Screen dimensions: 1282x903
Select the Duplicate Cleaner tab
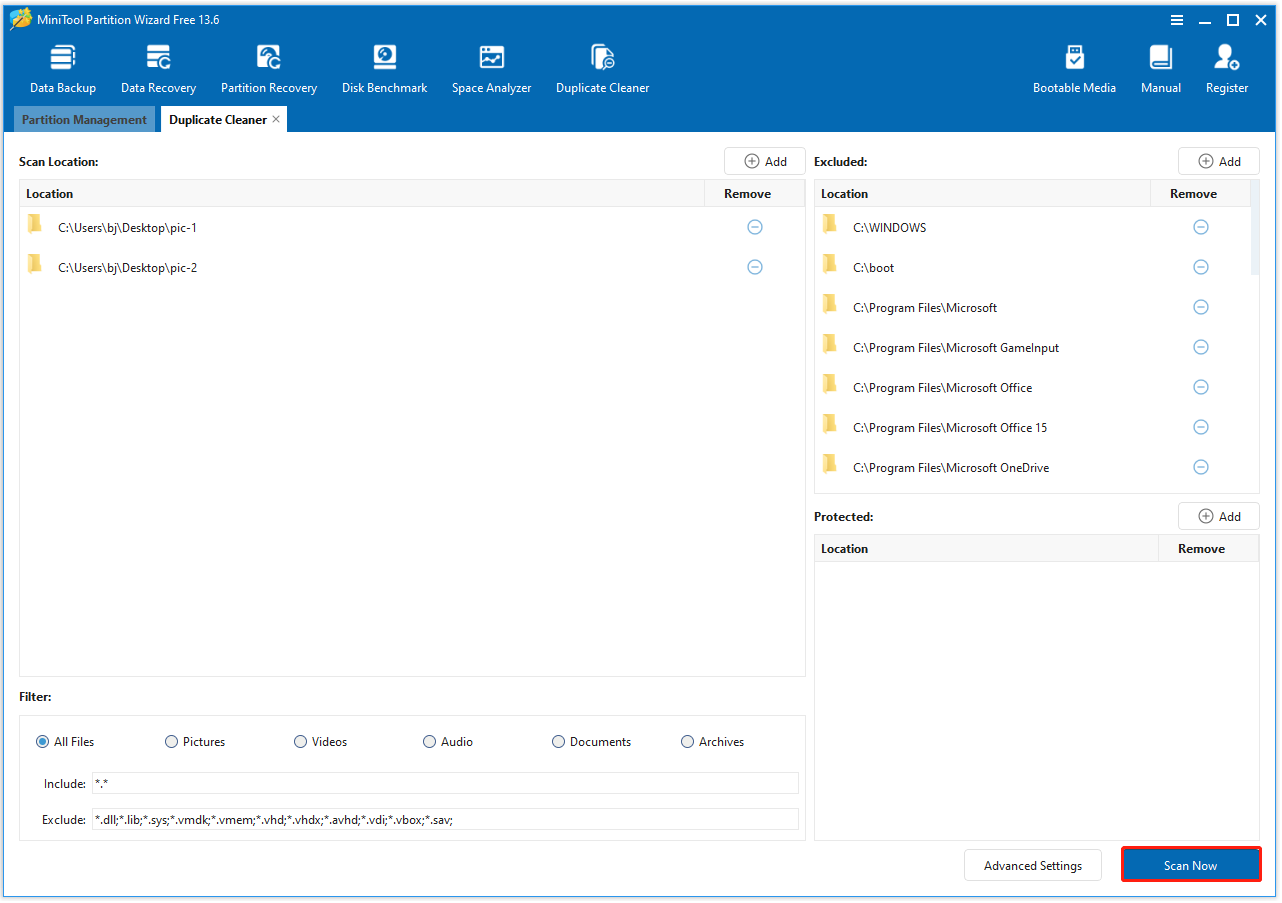(218, 119)
